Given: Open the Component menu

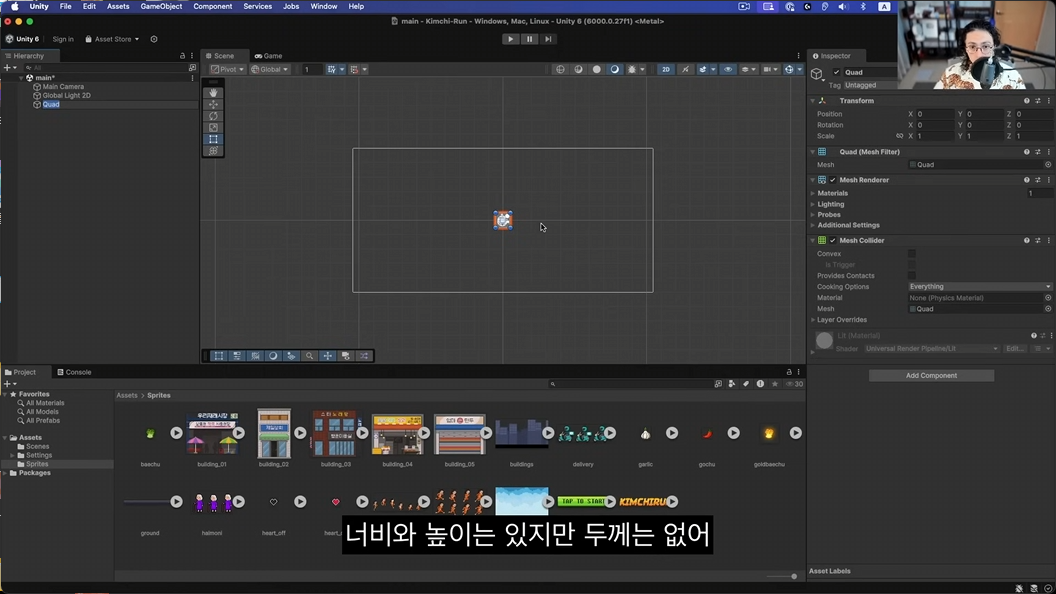Looking at the screenshot, I should [212, 6].
